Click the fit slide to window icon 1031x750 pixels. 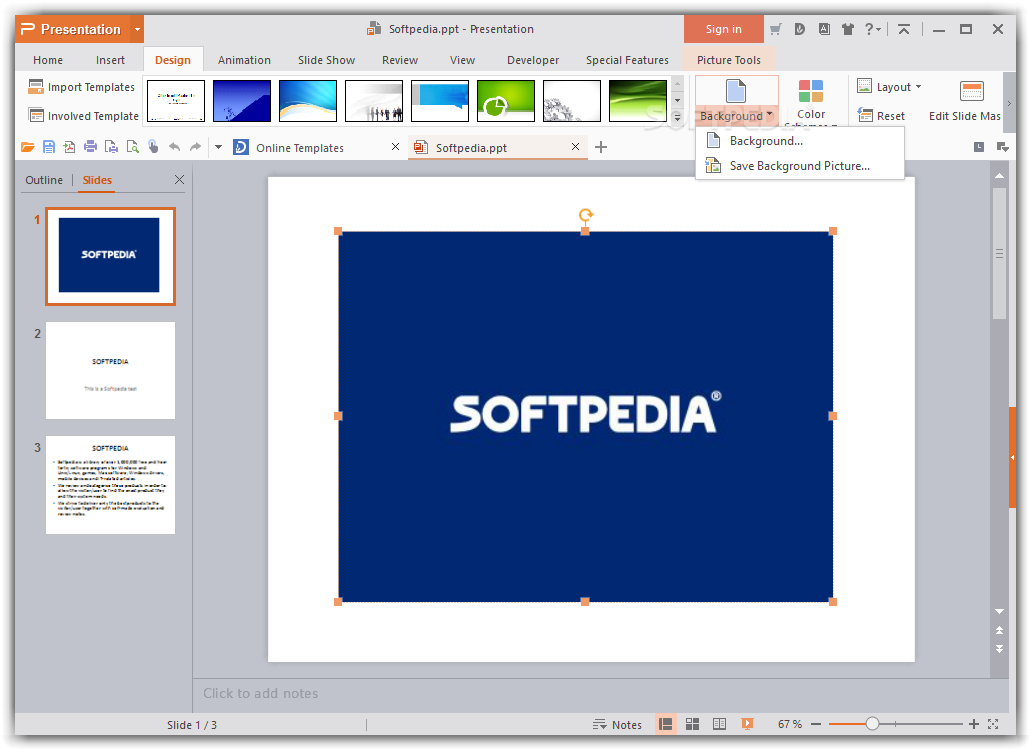click(x=993, y=724)
